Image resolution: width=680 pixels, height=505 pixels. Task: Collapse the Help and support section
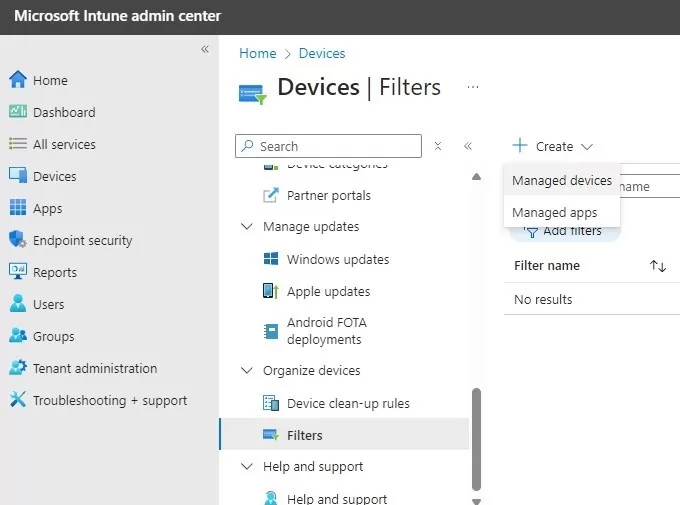click(x=247, y=466)
